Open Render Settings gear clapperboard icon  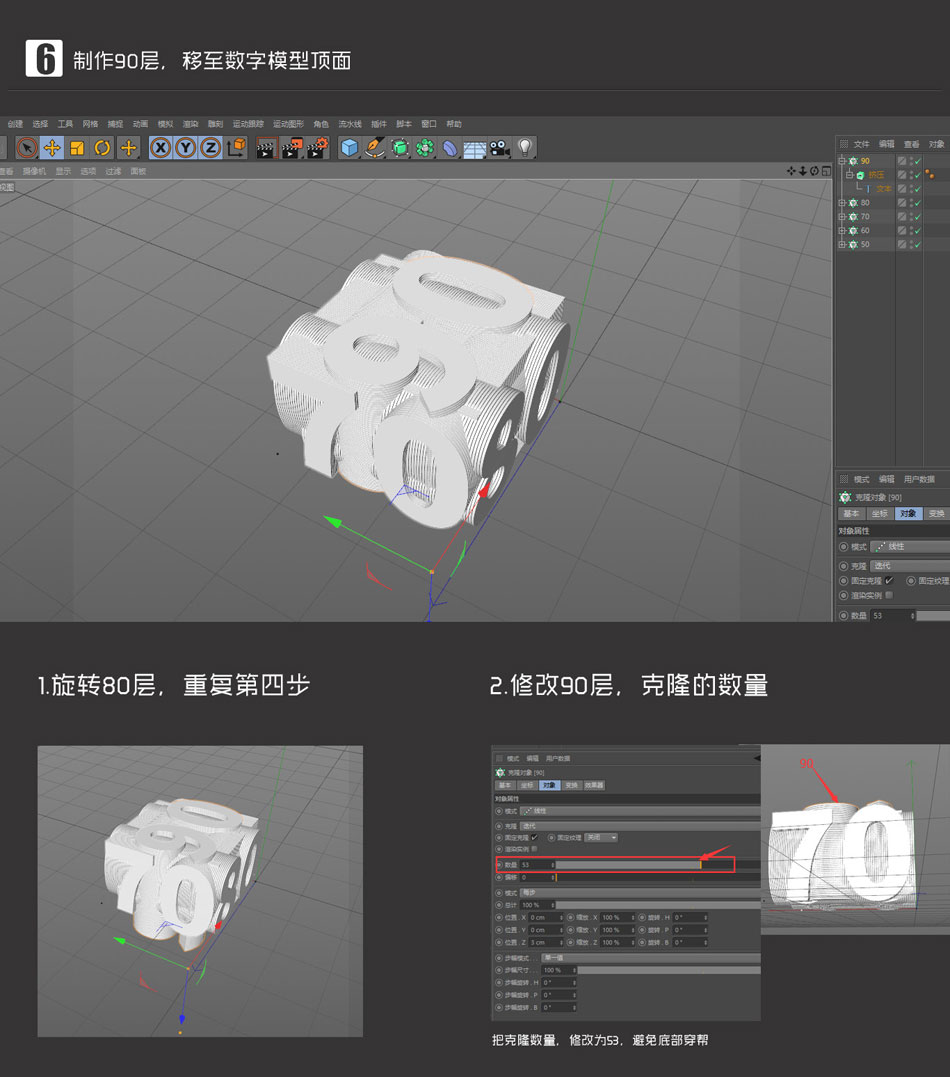coord(317,148)
